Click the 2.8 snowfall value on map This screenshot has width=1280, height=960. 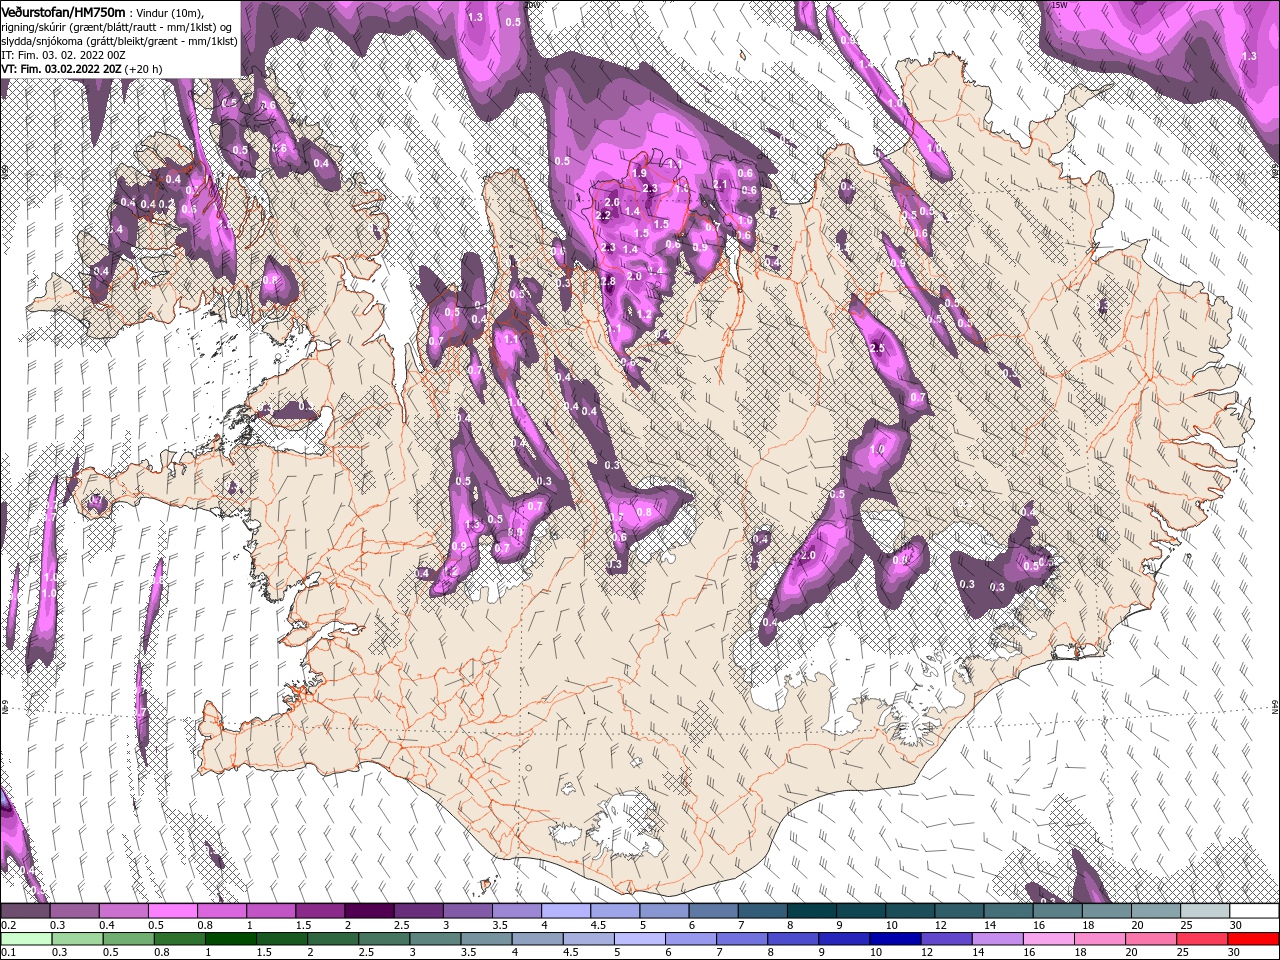608,281
